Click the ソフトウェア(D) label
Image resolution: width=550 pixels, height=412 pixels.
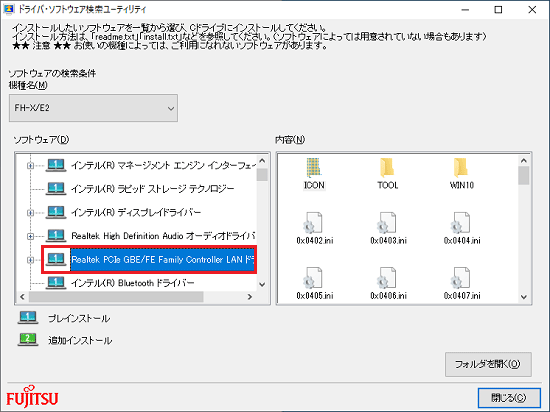point(41,140)
